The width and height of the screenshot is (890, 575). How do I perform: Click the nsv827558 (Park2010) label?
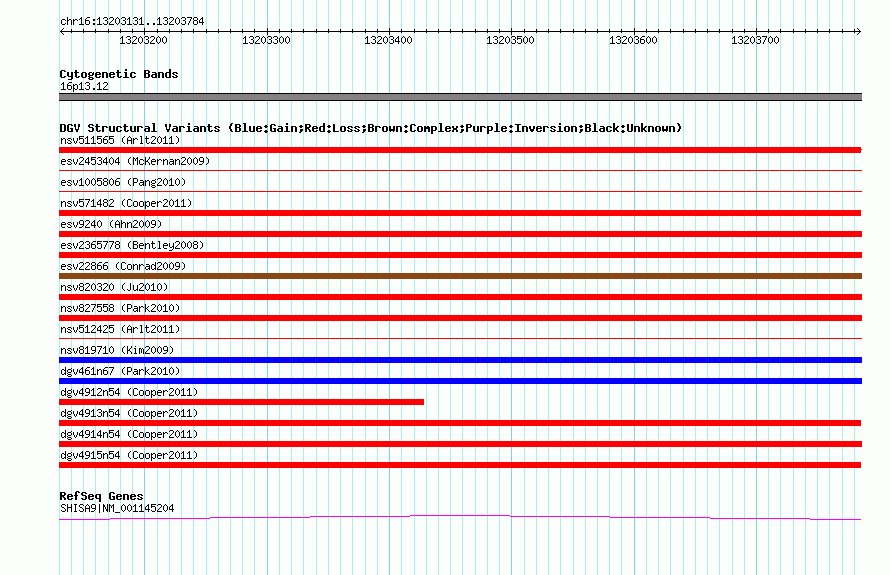click(120, 308)
